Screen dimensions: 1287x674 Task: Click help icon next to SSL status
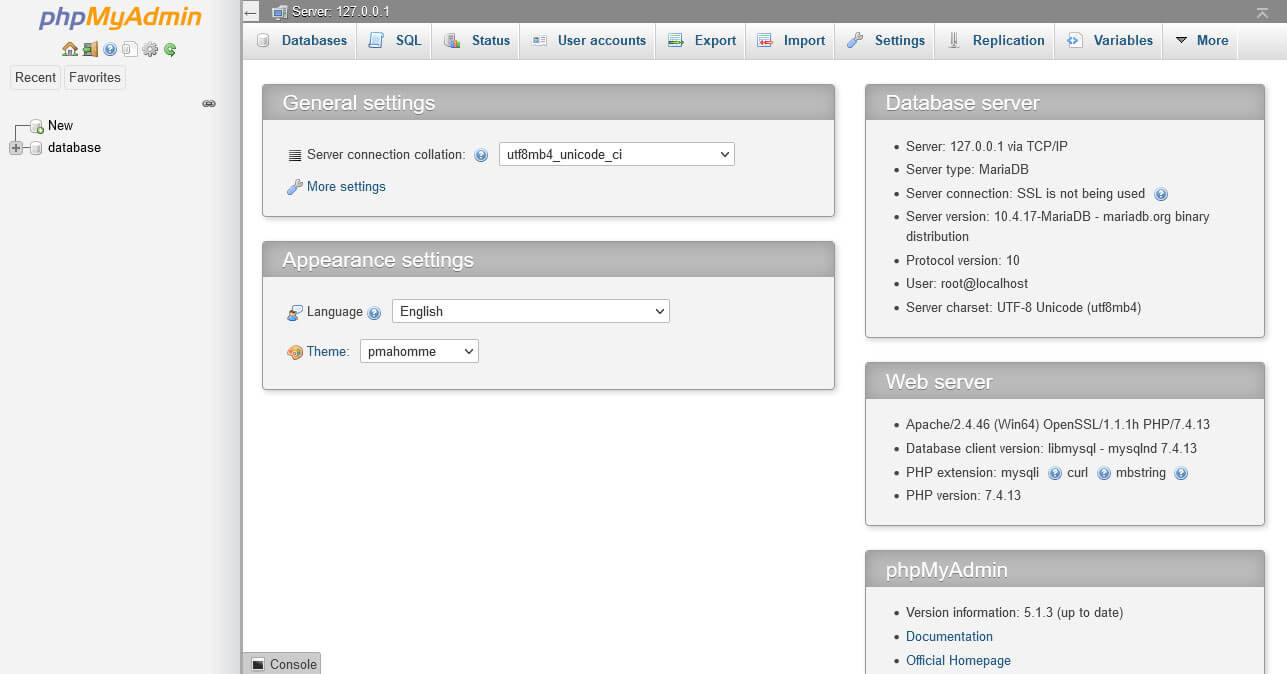click(x=1161, y=194)
